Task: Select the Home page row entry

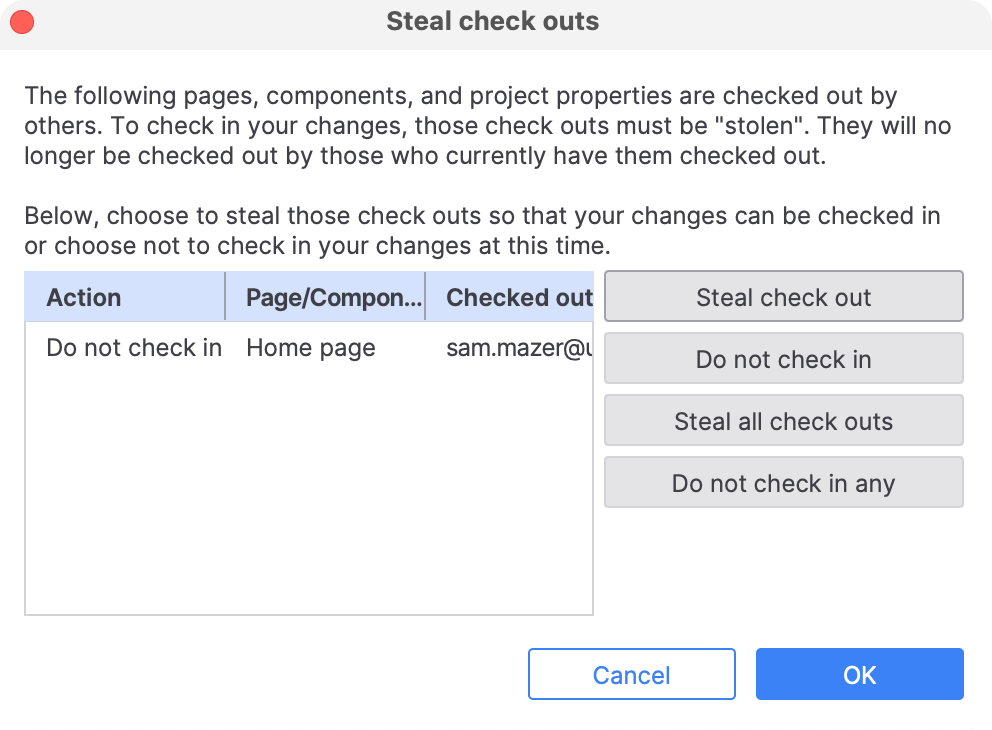Action: (x=311, y=348)
